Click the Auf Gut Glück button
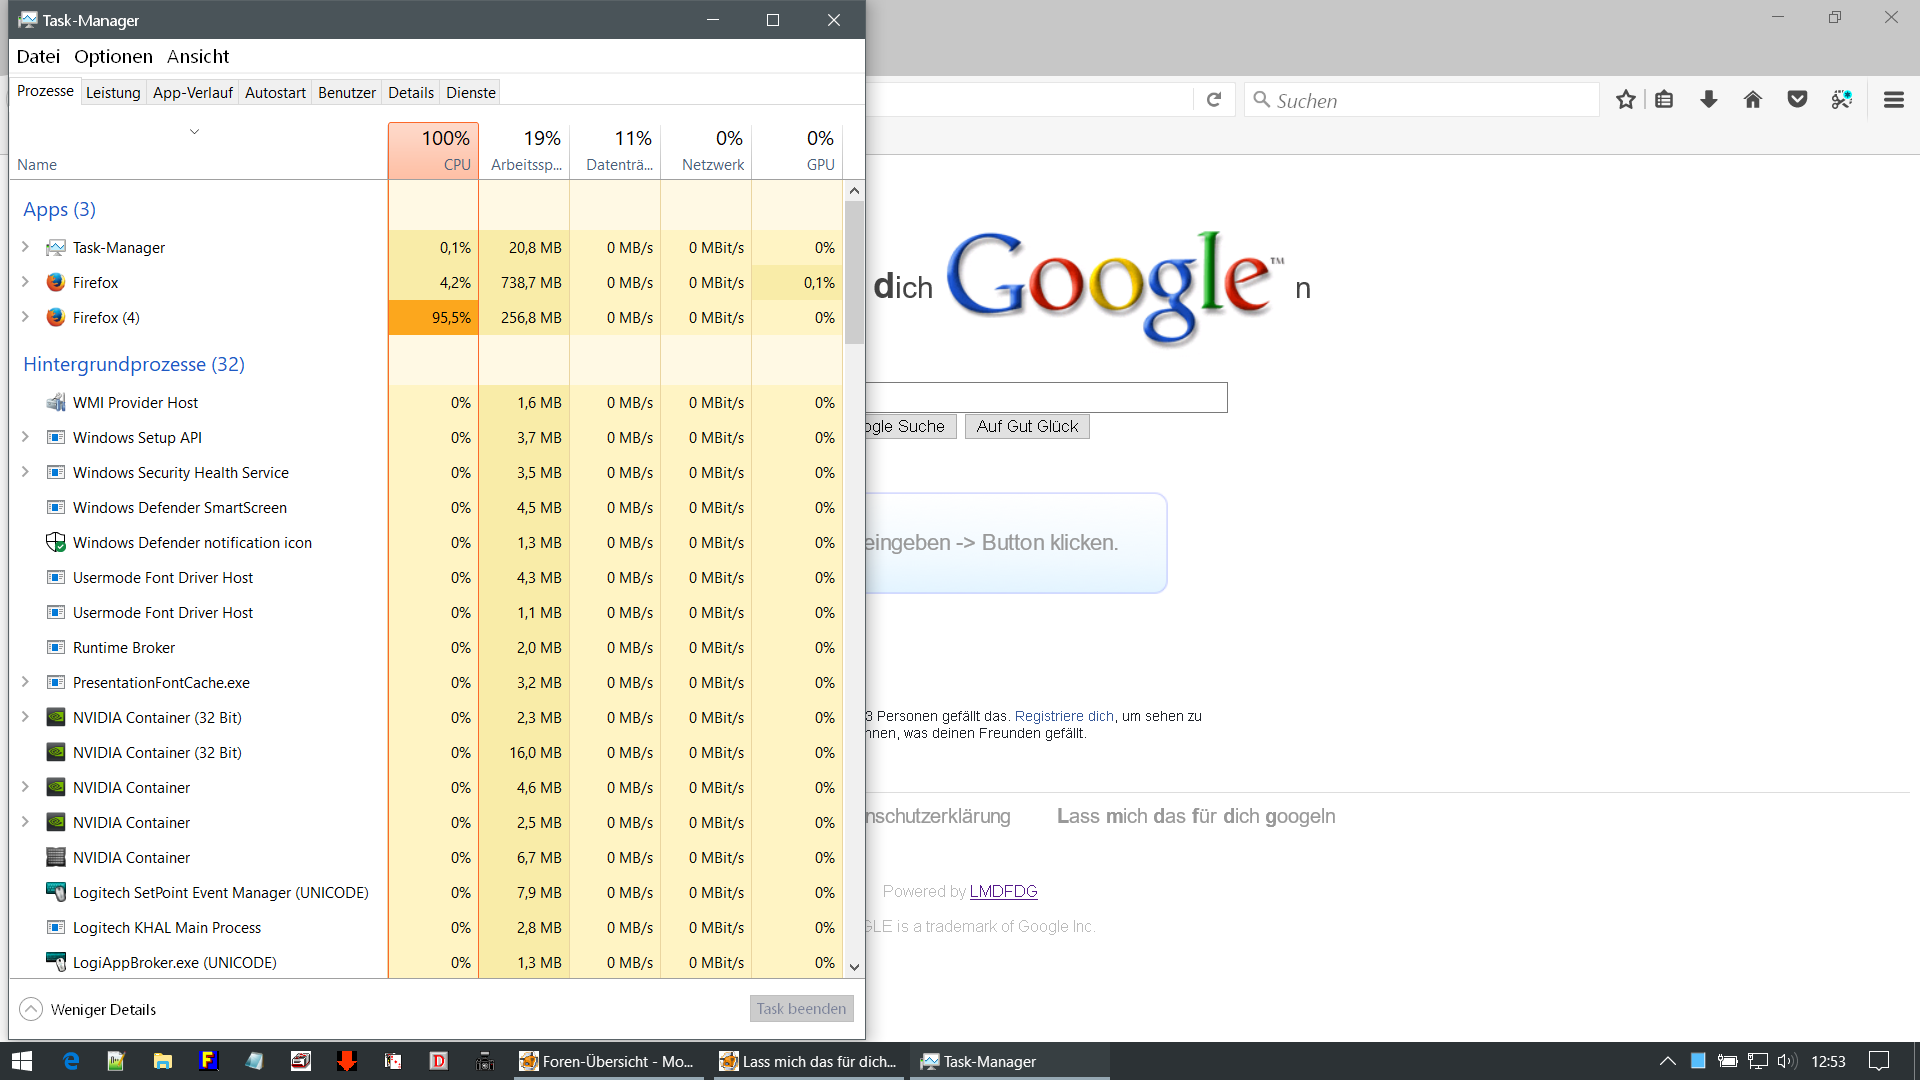1920x1080 pixels. tap(1027, 427)
